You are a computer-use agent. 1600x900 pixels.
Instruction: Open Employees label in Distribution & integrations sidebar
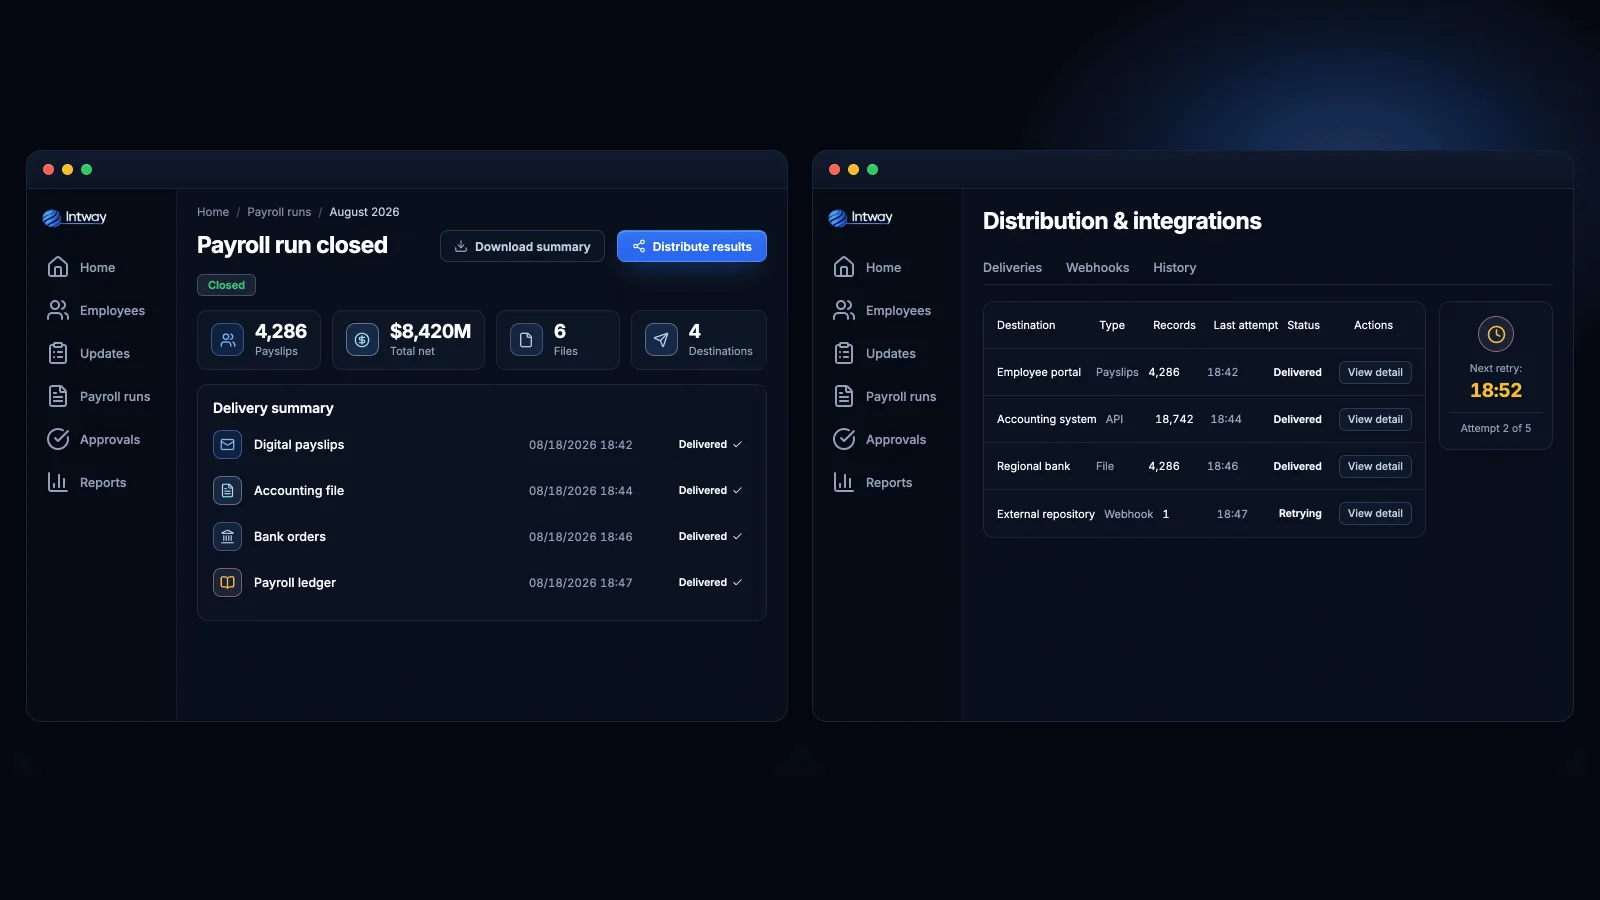(x=898, y=310)
